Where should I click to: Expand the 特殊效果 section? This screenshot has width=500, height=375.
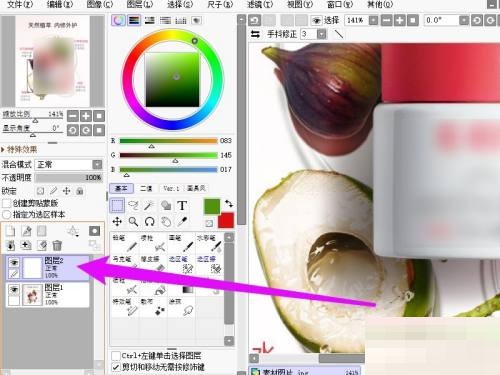pos(19,149)
